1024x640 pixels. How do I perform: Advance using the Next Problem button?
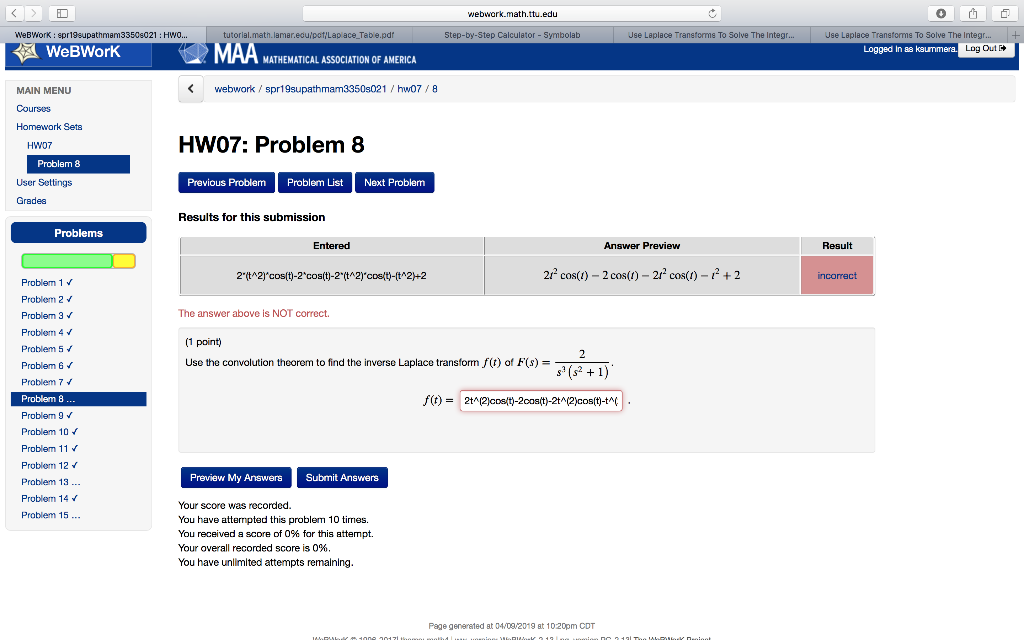tap(394, 182)
